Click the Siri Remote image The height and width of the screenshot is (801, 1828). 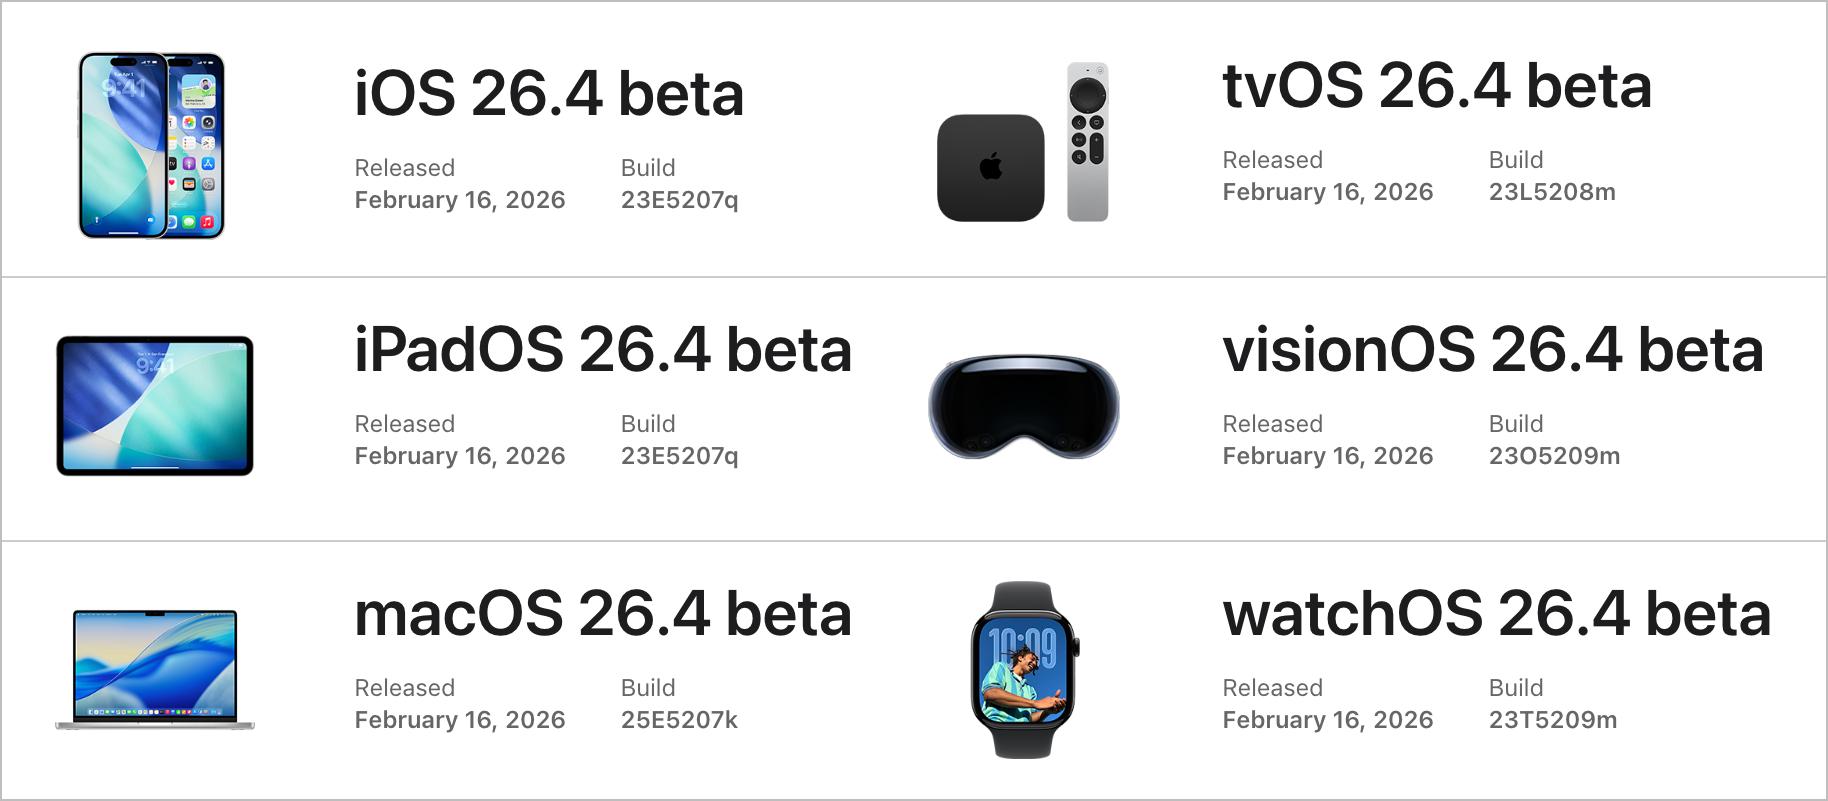point(1087,142)
